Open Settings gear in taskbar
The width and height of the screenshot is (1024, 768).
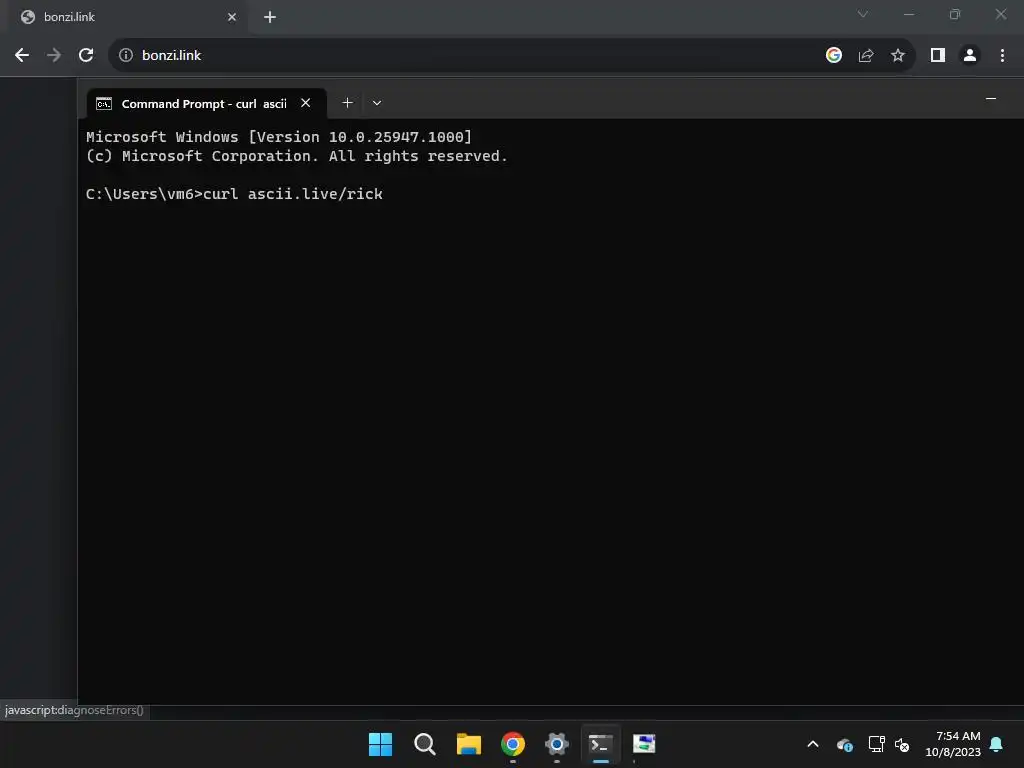(x=556, y=744)
